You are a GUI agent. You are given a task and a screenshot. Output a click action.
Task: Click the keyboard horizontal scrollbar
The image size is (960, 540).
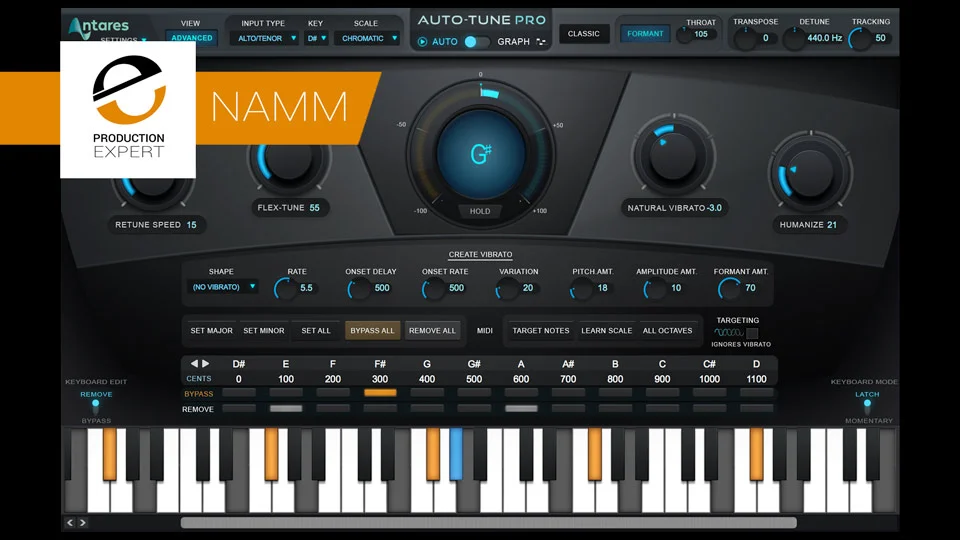489,522
